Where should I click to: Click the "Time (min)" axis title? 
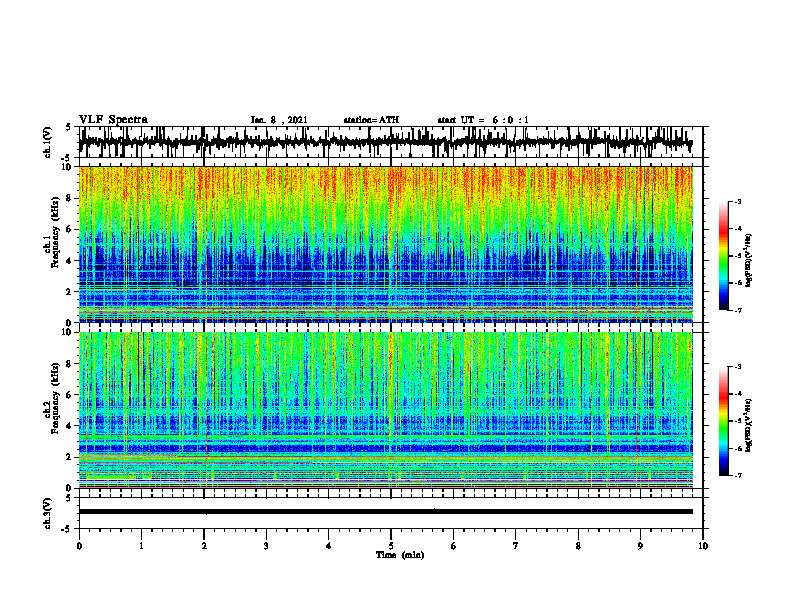(400, 555)
